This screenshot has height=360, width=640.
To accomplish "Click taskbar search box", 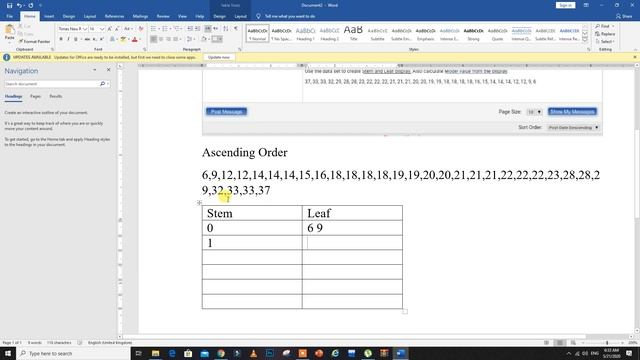I will click(x=73, y=353).
